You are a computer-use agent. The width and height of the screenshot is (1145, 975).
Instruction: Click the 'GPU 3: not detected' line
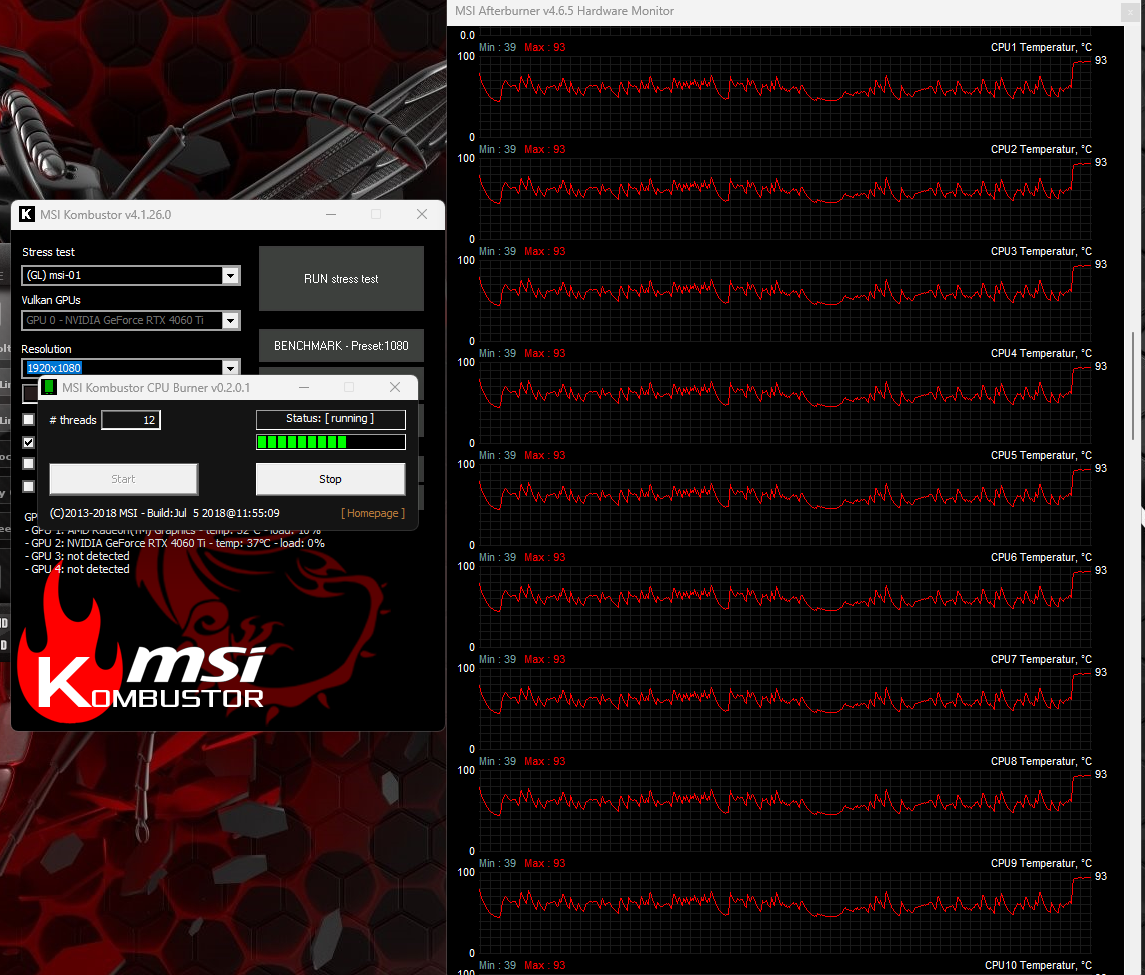click(x=77, y=556)
